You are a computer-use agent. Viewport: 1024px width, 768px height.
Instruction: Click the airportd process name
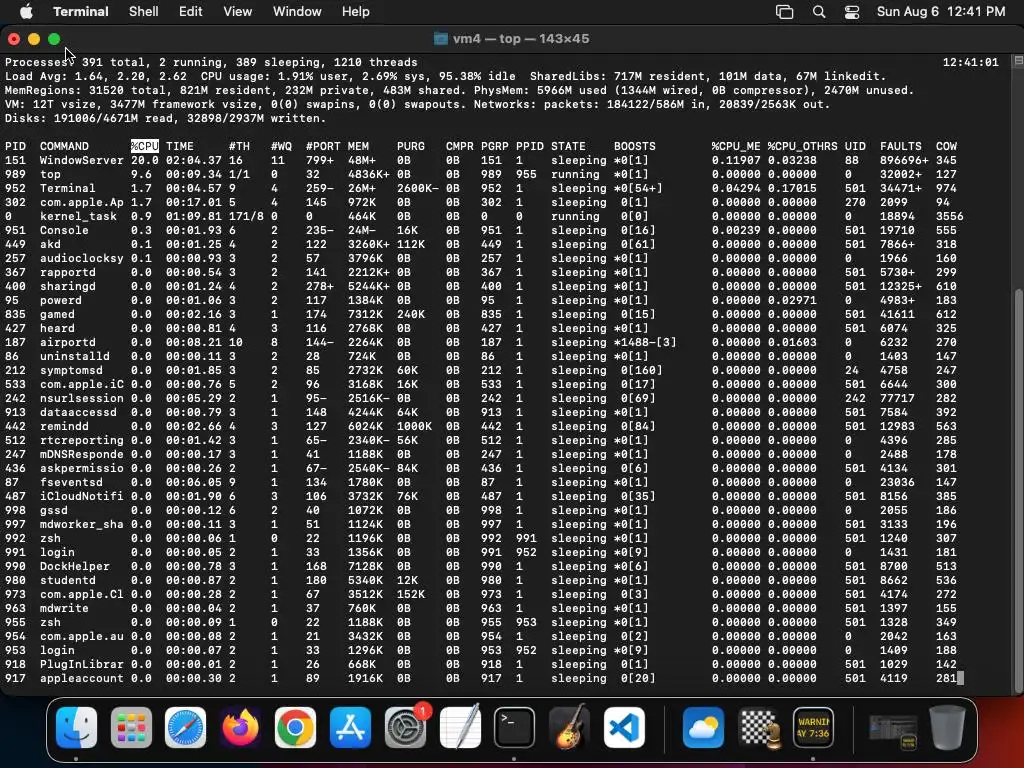[x=67, y=342]
